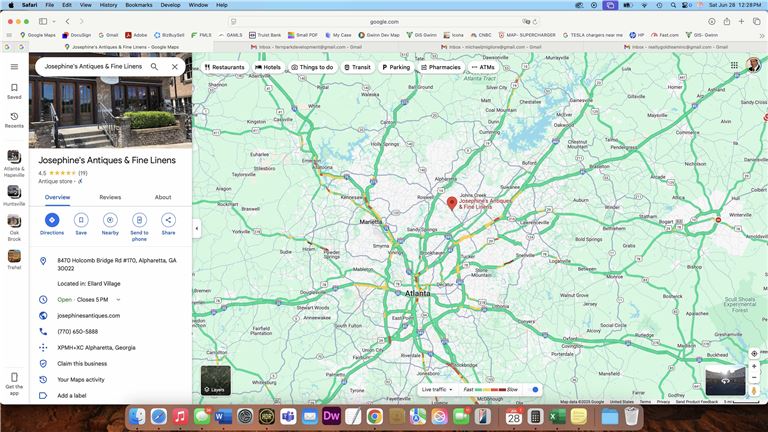Send this place to phone
768x432 pixels.
[x=139, y=227]
